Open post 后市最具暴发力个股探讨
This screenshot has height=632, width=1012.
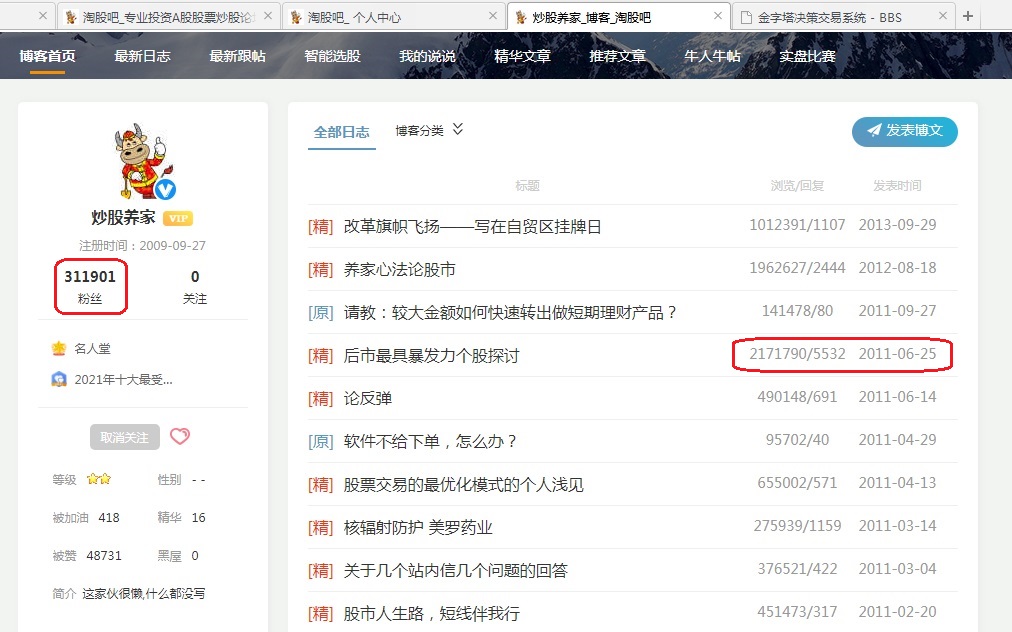(x=431, y=356)
